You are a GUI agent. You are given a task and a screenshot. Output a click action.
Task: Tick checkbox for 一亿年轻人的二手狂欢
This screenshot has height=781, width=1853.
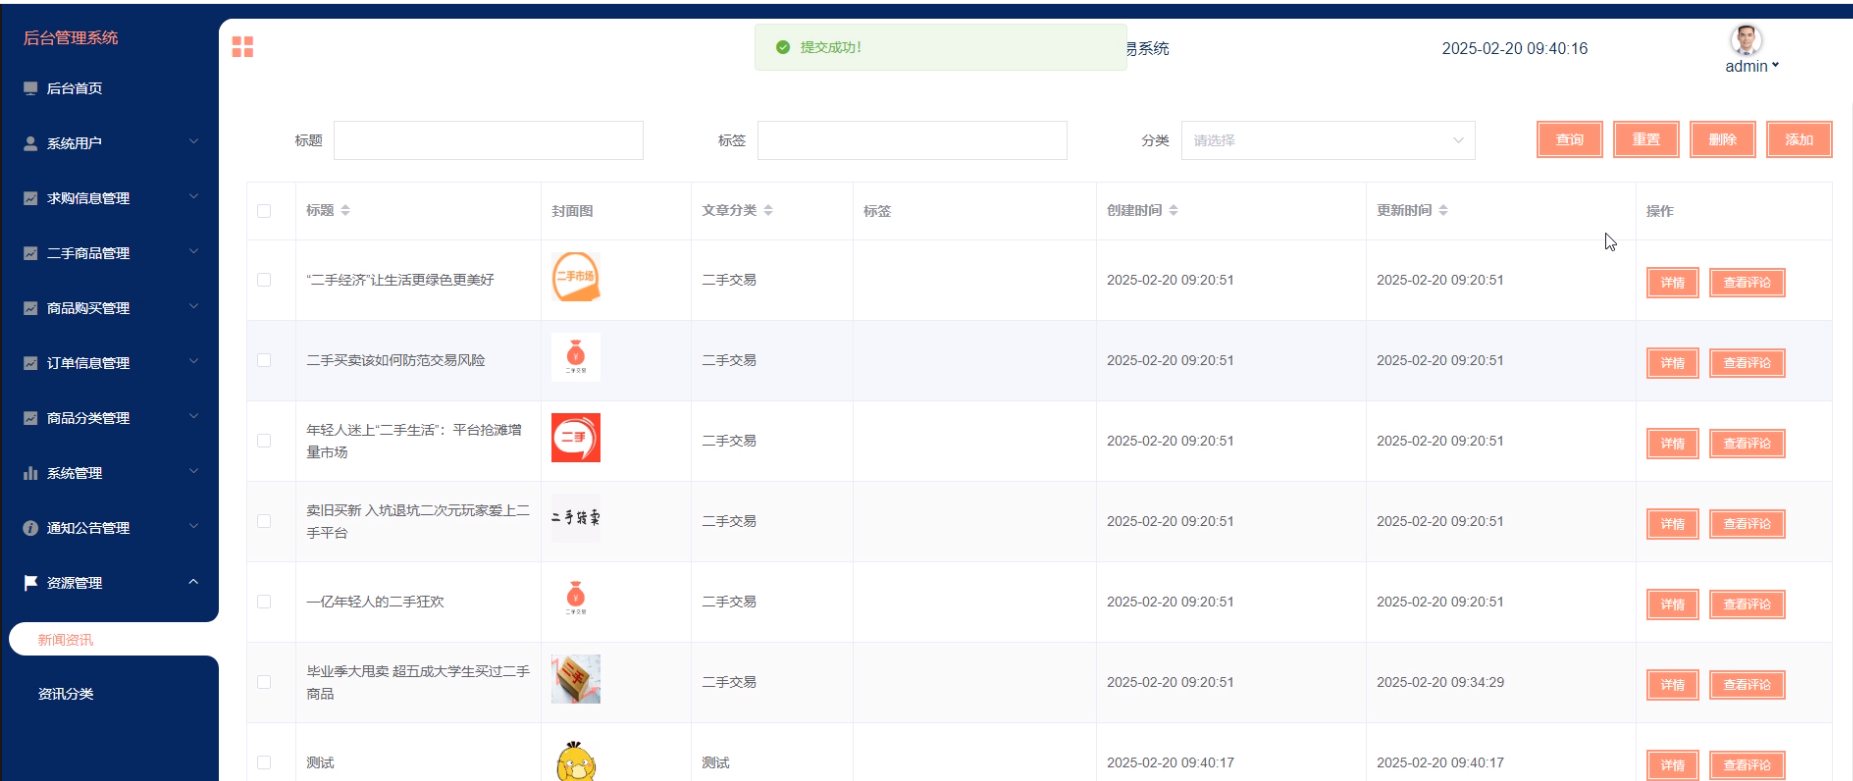(264, 602)
